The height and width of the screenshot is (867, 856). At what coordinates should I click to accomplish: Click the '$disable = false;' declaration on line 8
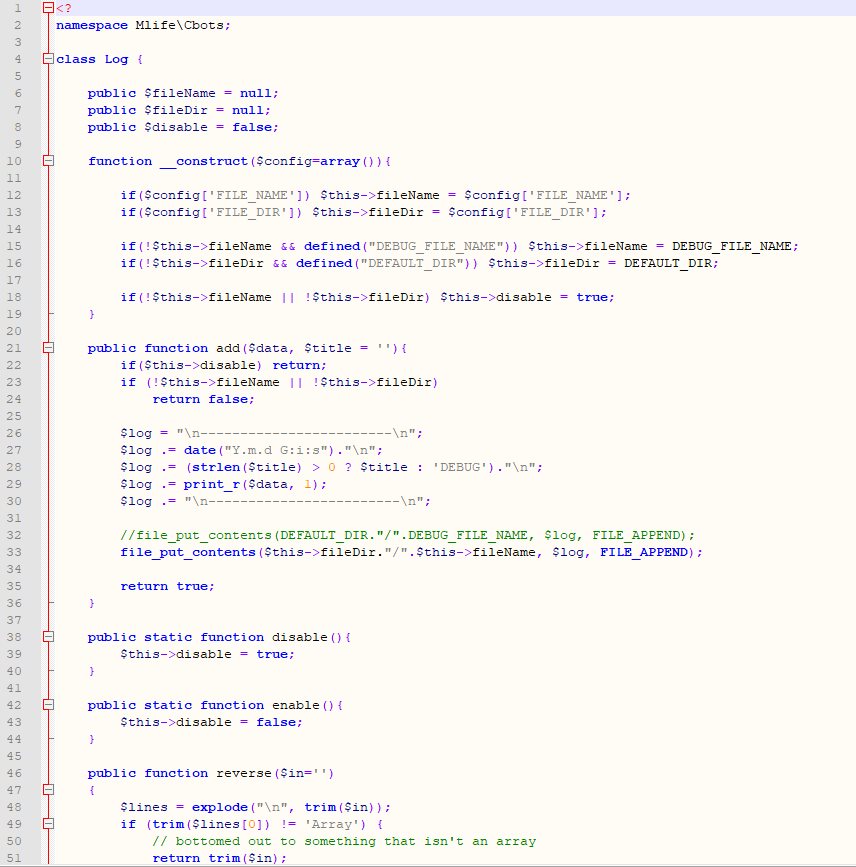click(211, 127)
